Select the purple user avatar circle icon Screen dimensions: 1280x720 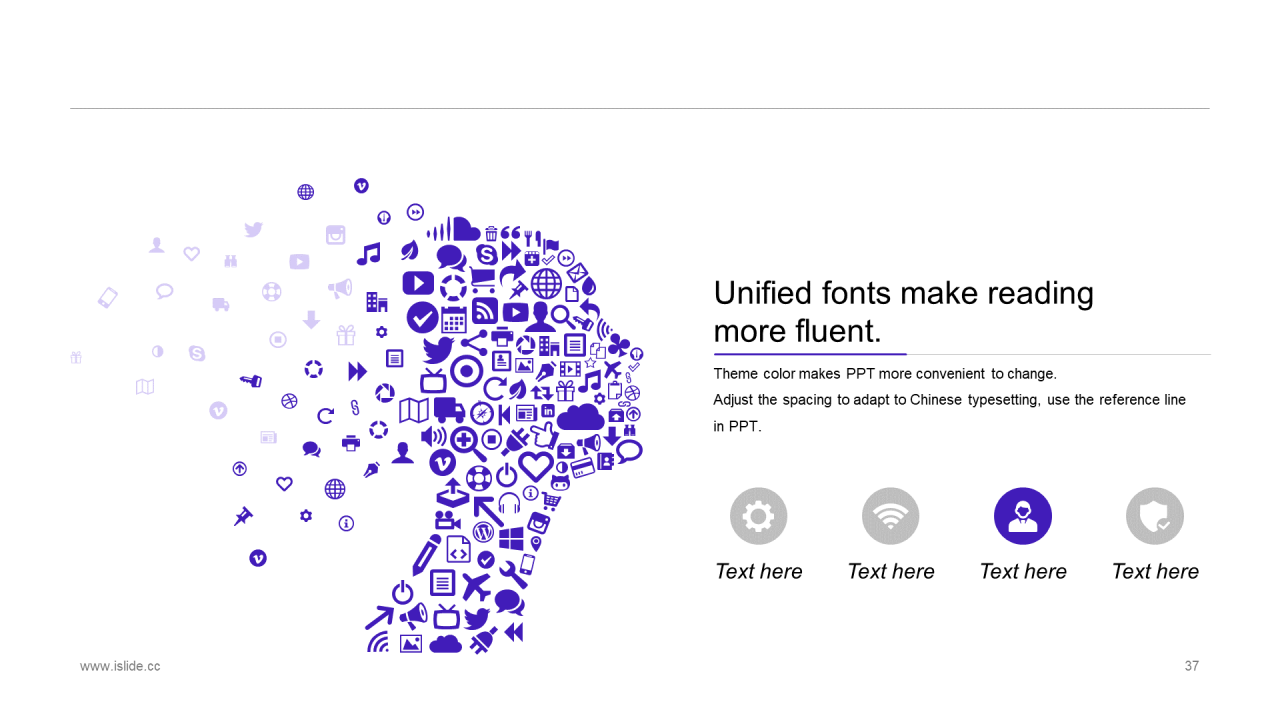(1023, 516)
